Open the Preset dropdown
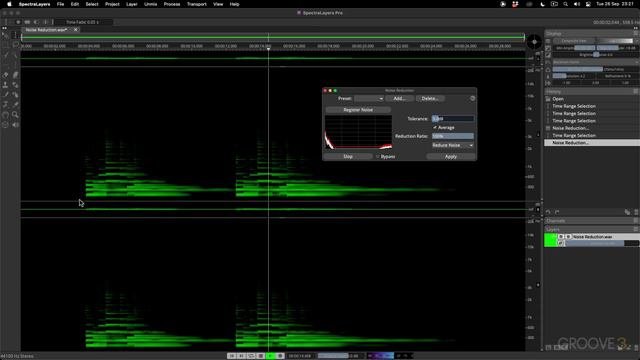Screen dimensions: 640x360 click(369, 98)
